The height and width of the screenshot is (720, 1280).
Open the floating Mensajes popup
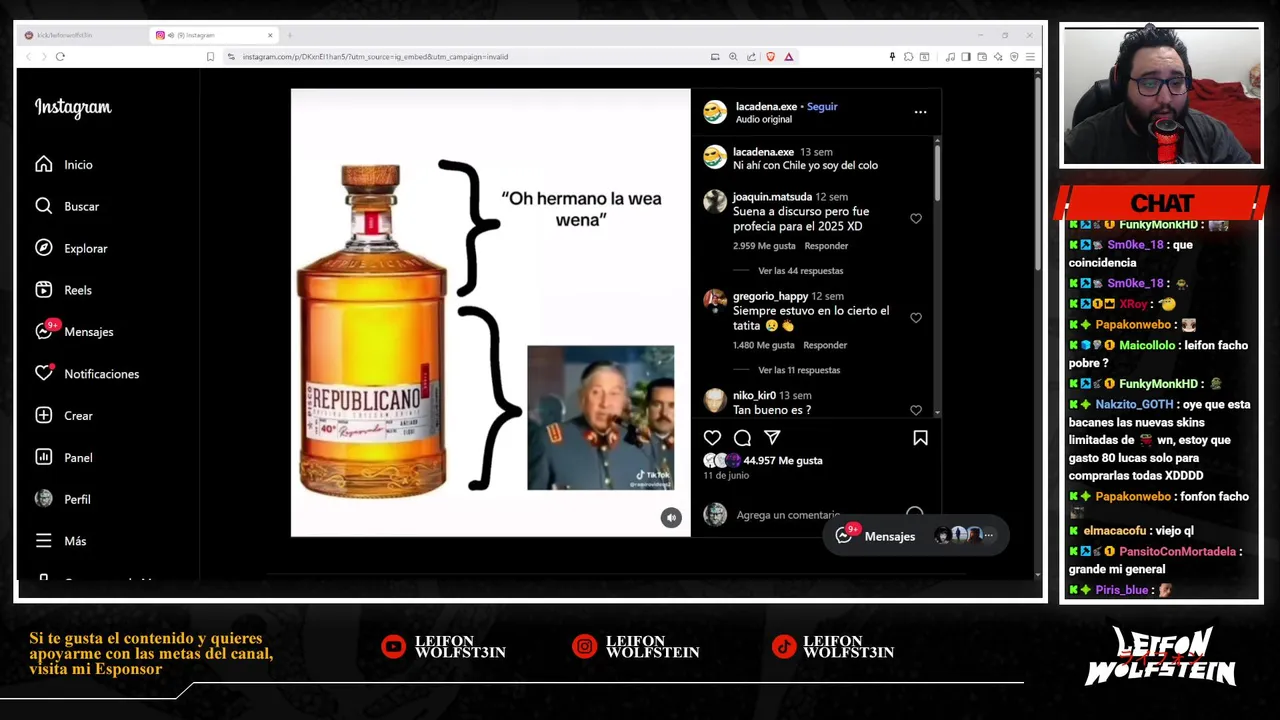click(x=915, y=536)
